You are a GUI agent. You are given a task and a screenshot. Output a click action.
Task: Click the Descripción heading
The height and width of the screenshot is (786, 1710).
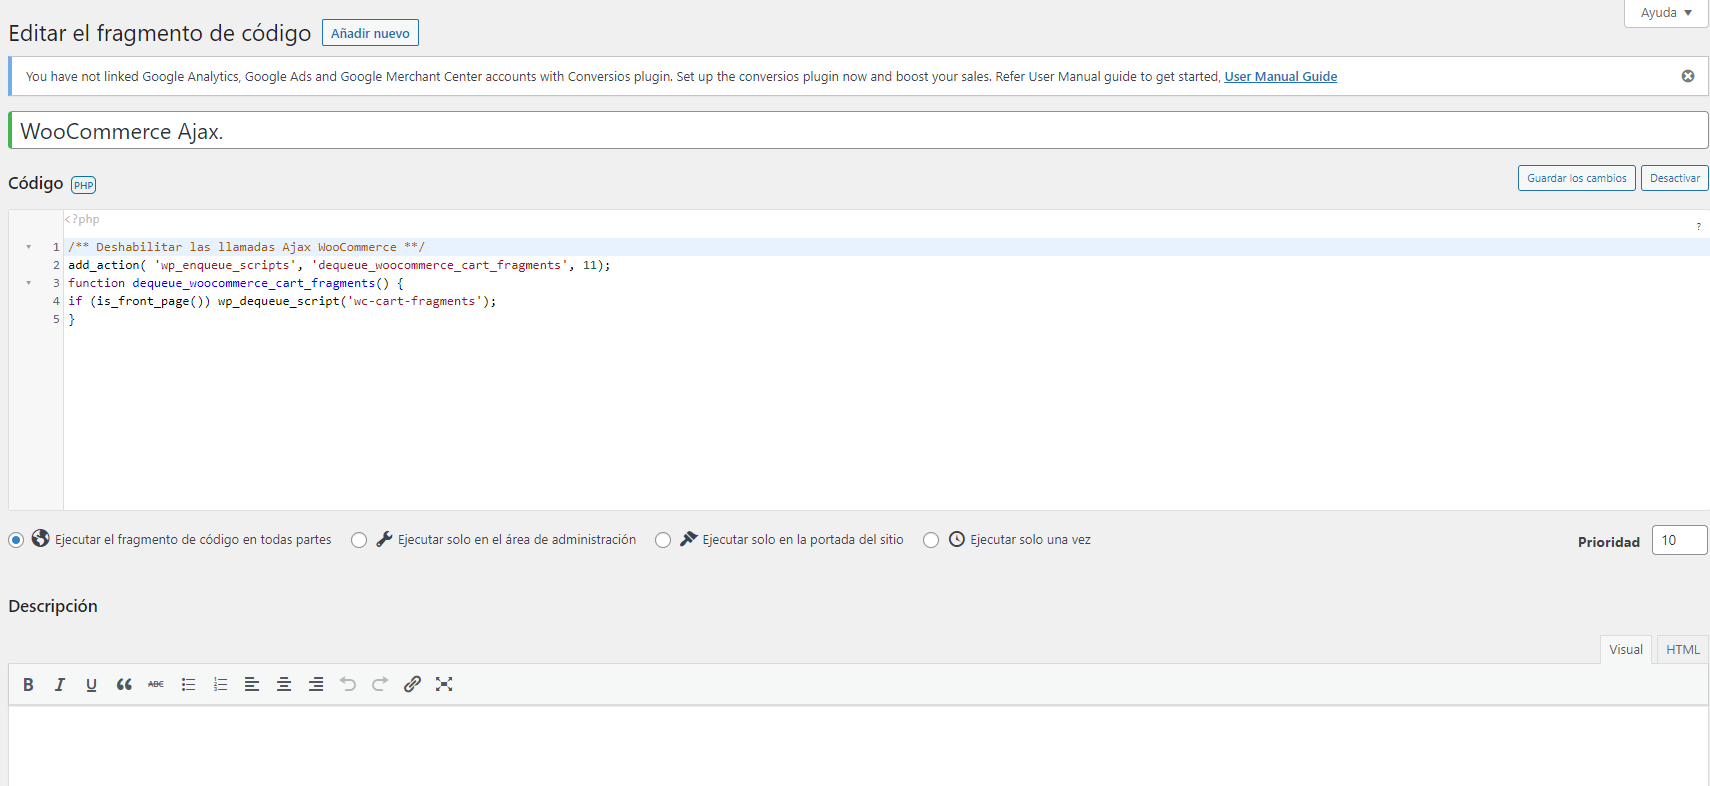[x=53, y=606]
